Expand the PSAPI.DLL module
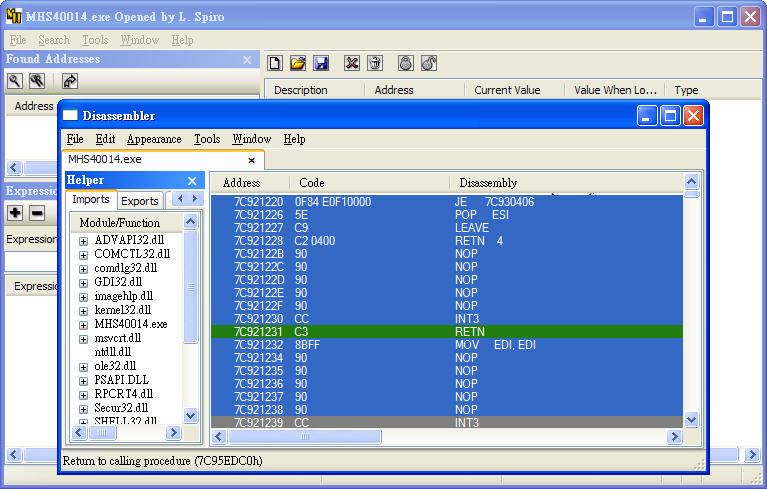 (83, 381)
